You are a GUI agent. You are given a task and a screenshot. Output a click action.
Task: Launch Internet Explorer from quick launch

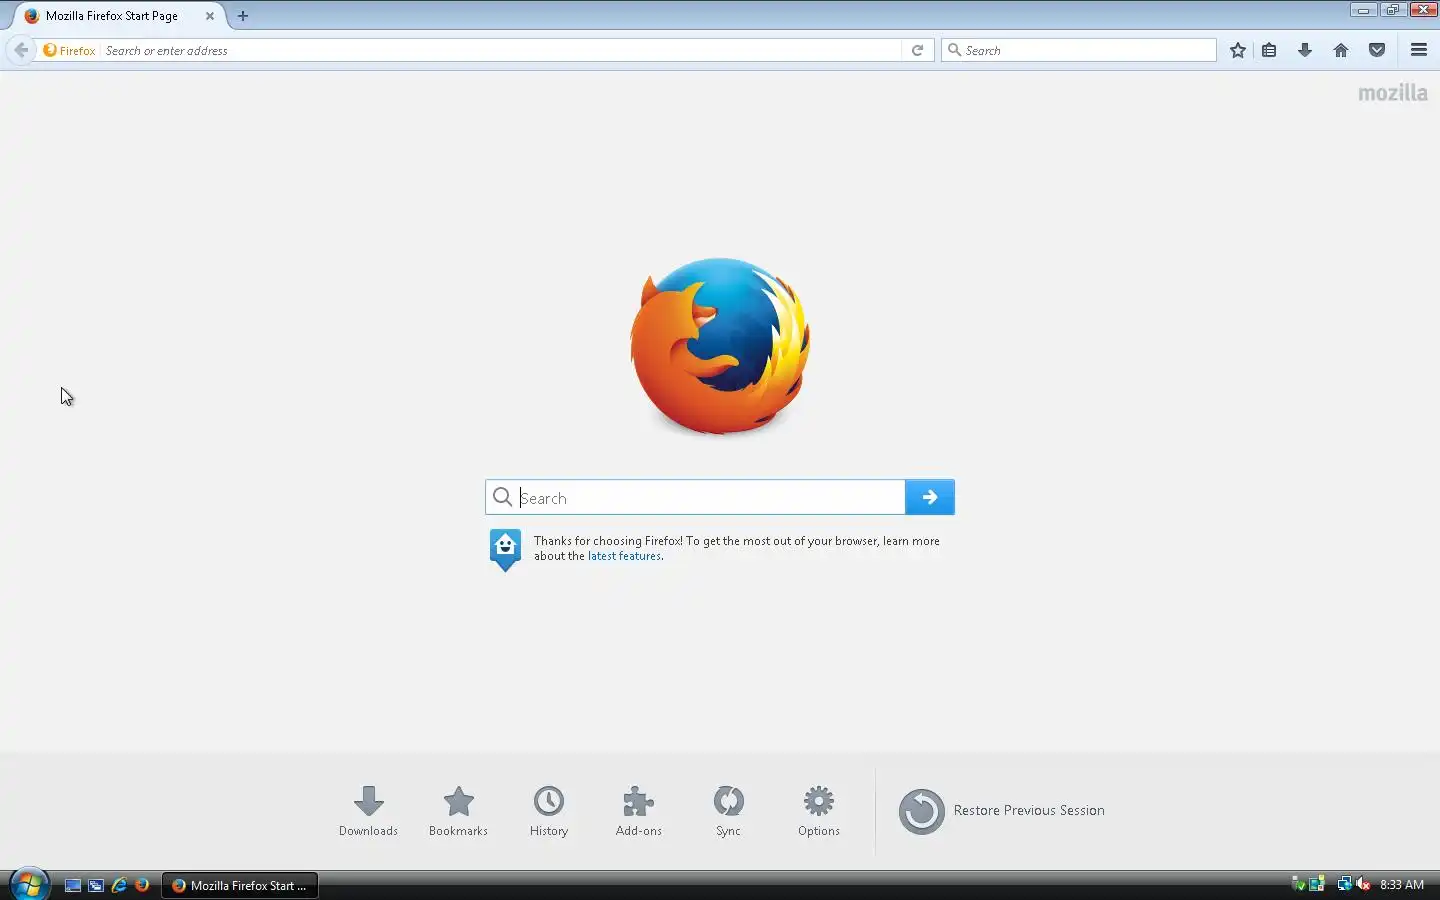point(119,885)
